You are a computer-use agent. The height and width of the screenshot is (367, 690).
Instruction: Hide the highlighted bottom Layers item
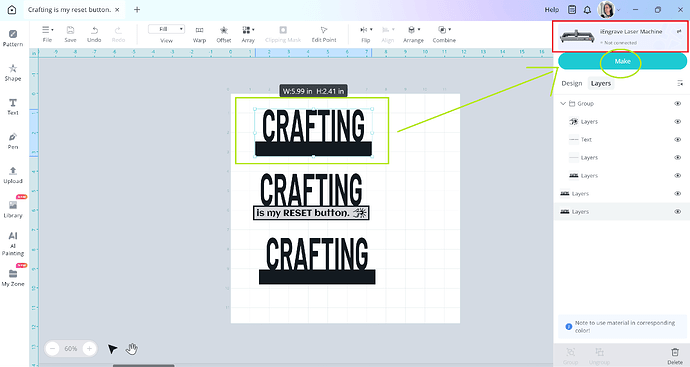click(x=678, y=212)
